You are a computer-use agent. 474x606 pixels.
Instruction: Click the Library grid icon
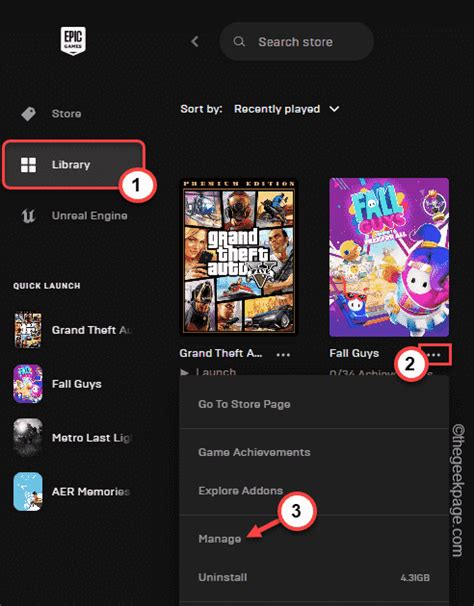click(28, 165)
